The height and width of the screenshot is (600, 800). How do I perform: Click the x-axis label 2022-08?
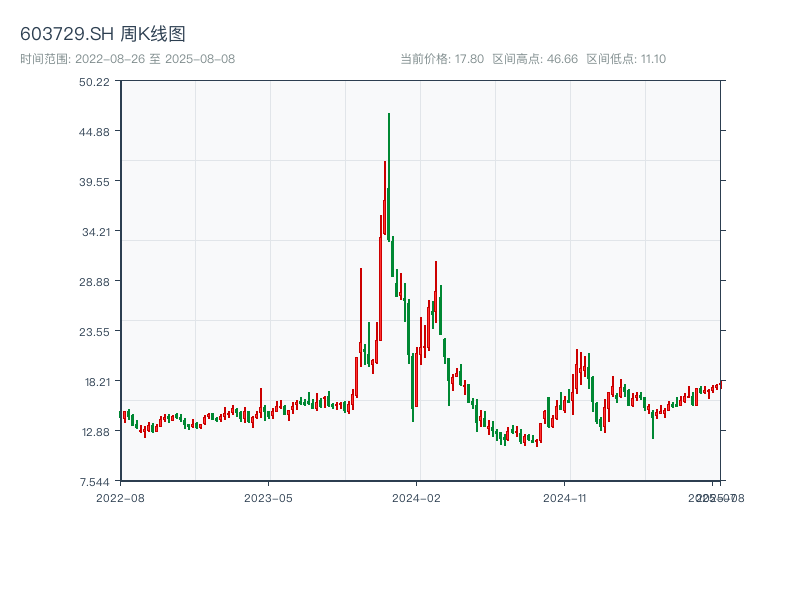point(120,498)
